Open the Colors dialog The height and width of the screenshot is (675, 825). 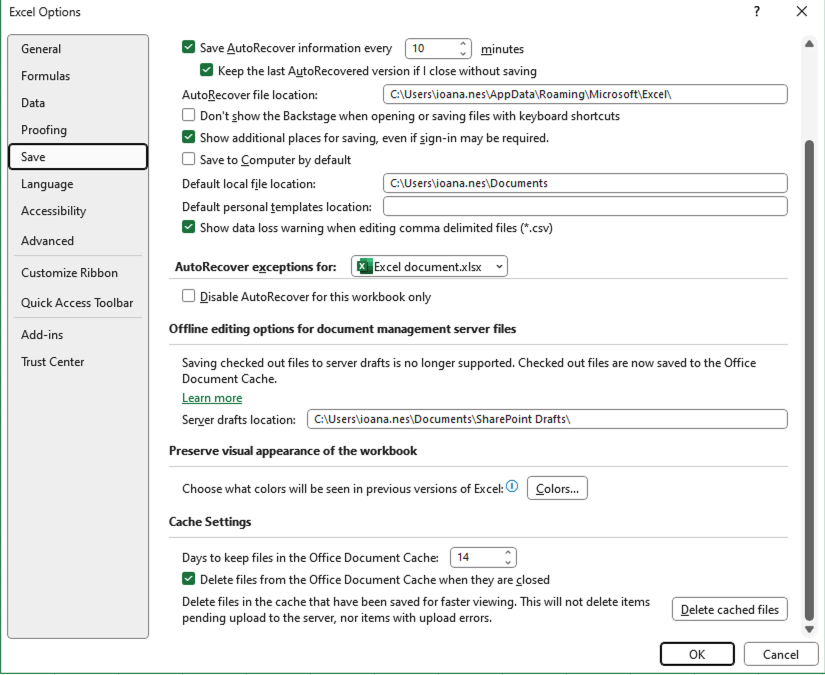click(557, 487)
